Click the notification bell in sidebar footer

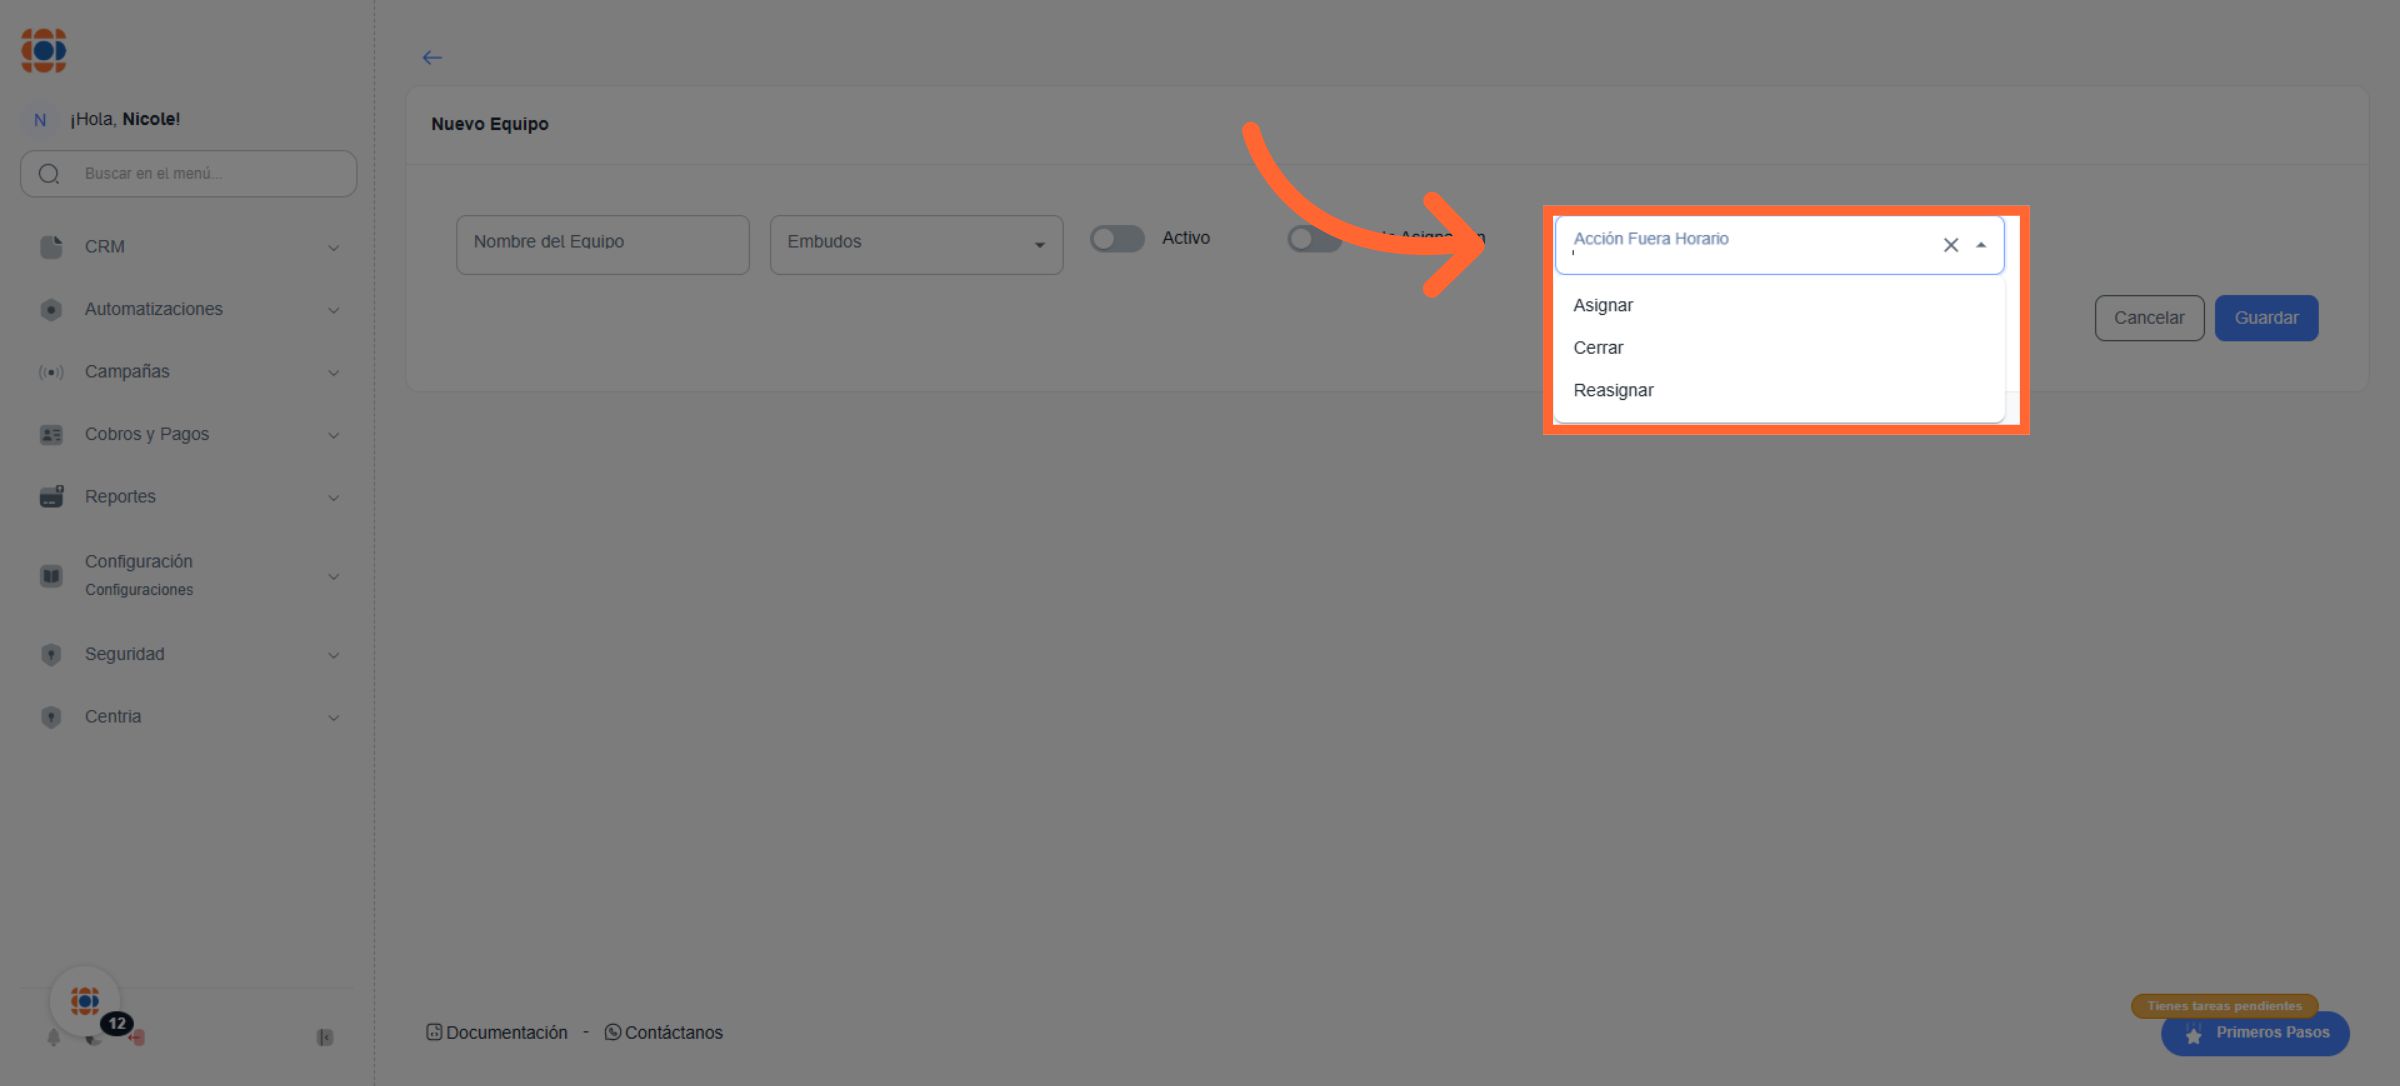click(x=54, y=1038)
